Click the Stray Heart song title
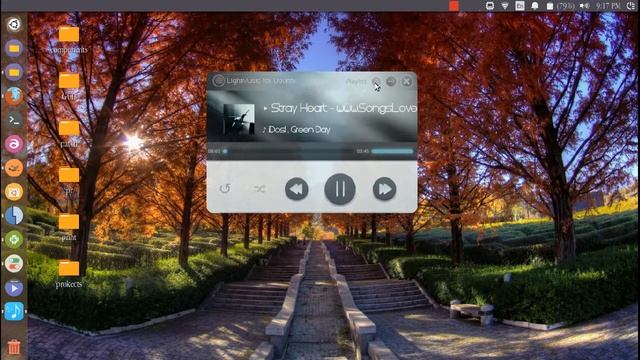Image resolution: width=640 pixels, height=360 pixels. pos(344,108)
